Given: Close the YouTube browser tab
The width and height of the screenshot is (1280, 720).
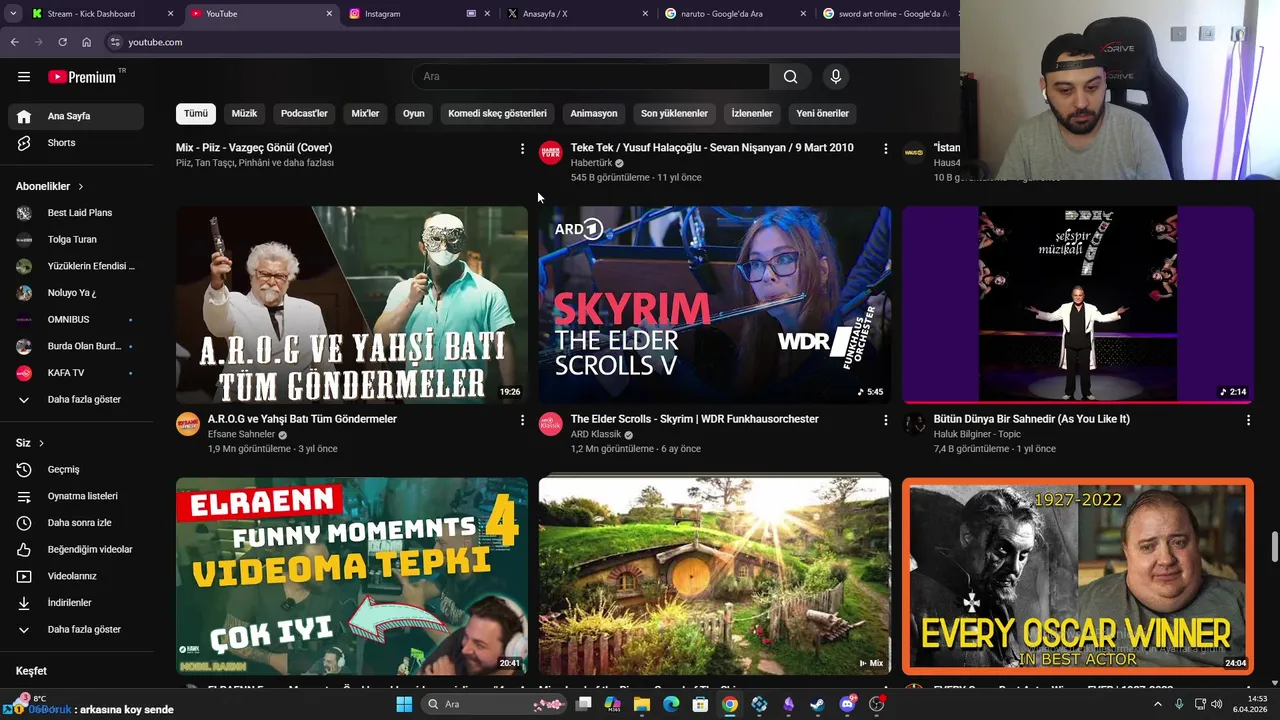Looking at the screenshot, I should click(329, 14).
